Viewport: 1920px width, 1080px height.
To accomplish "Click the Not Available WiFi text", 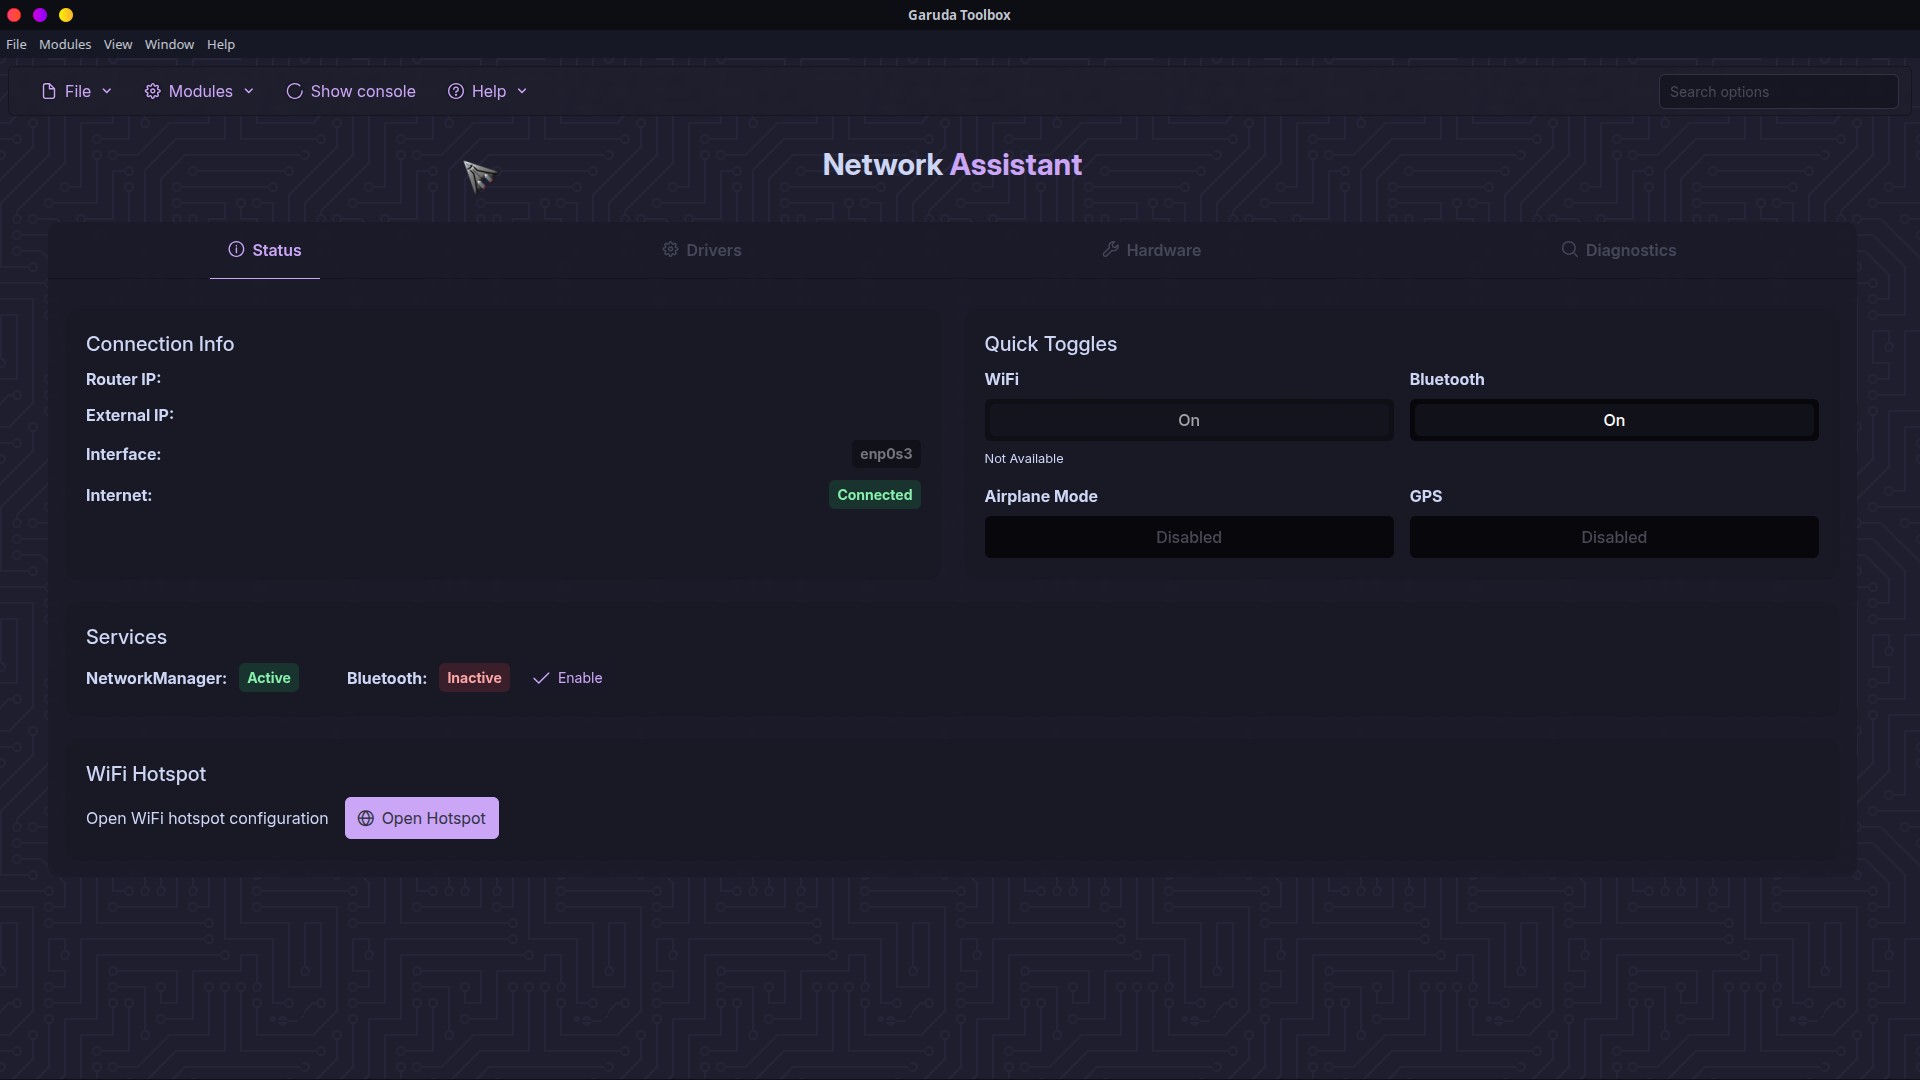I will pos(1024,459).
